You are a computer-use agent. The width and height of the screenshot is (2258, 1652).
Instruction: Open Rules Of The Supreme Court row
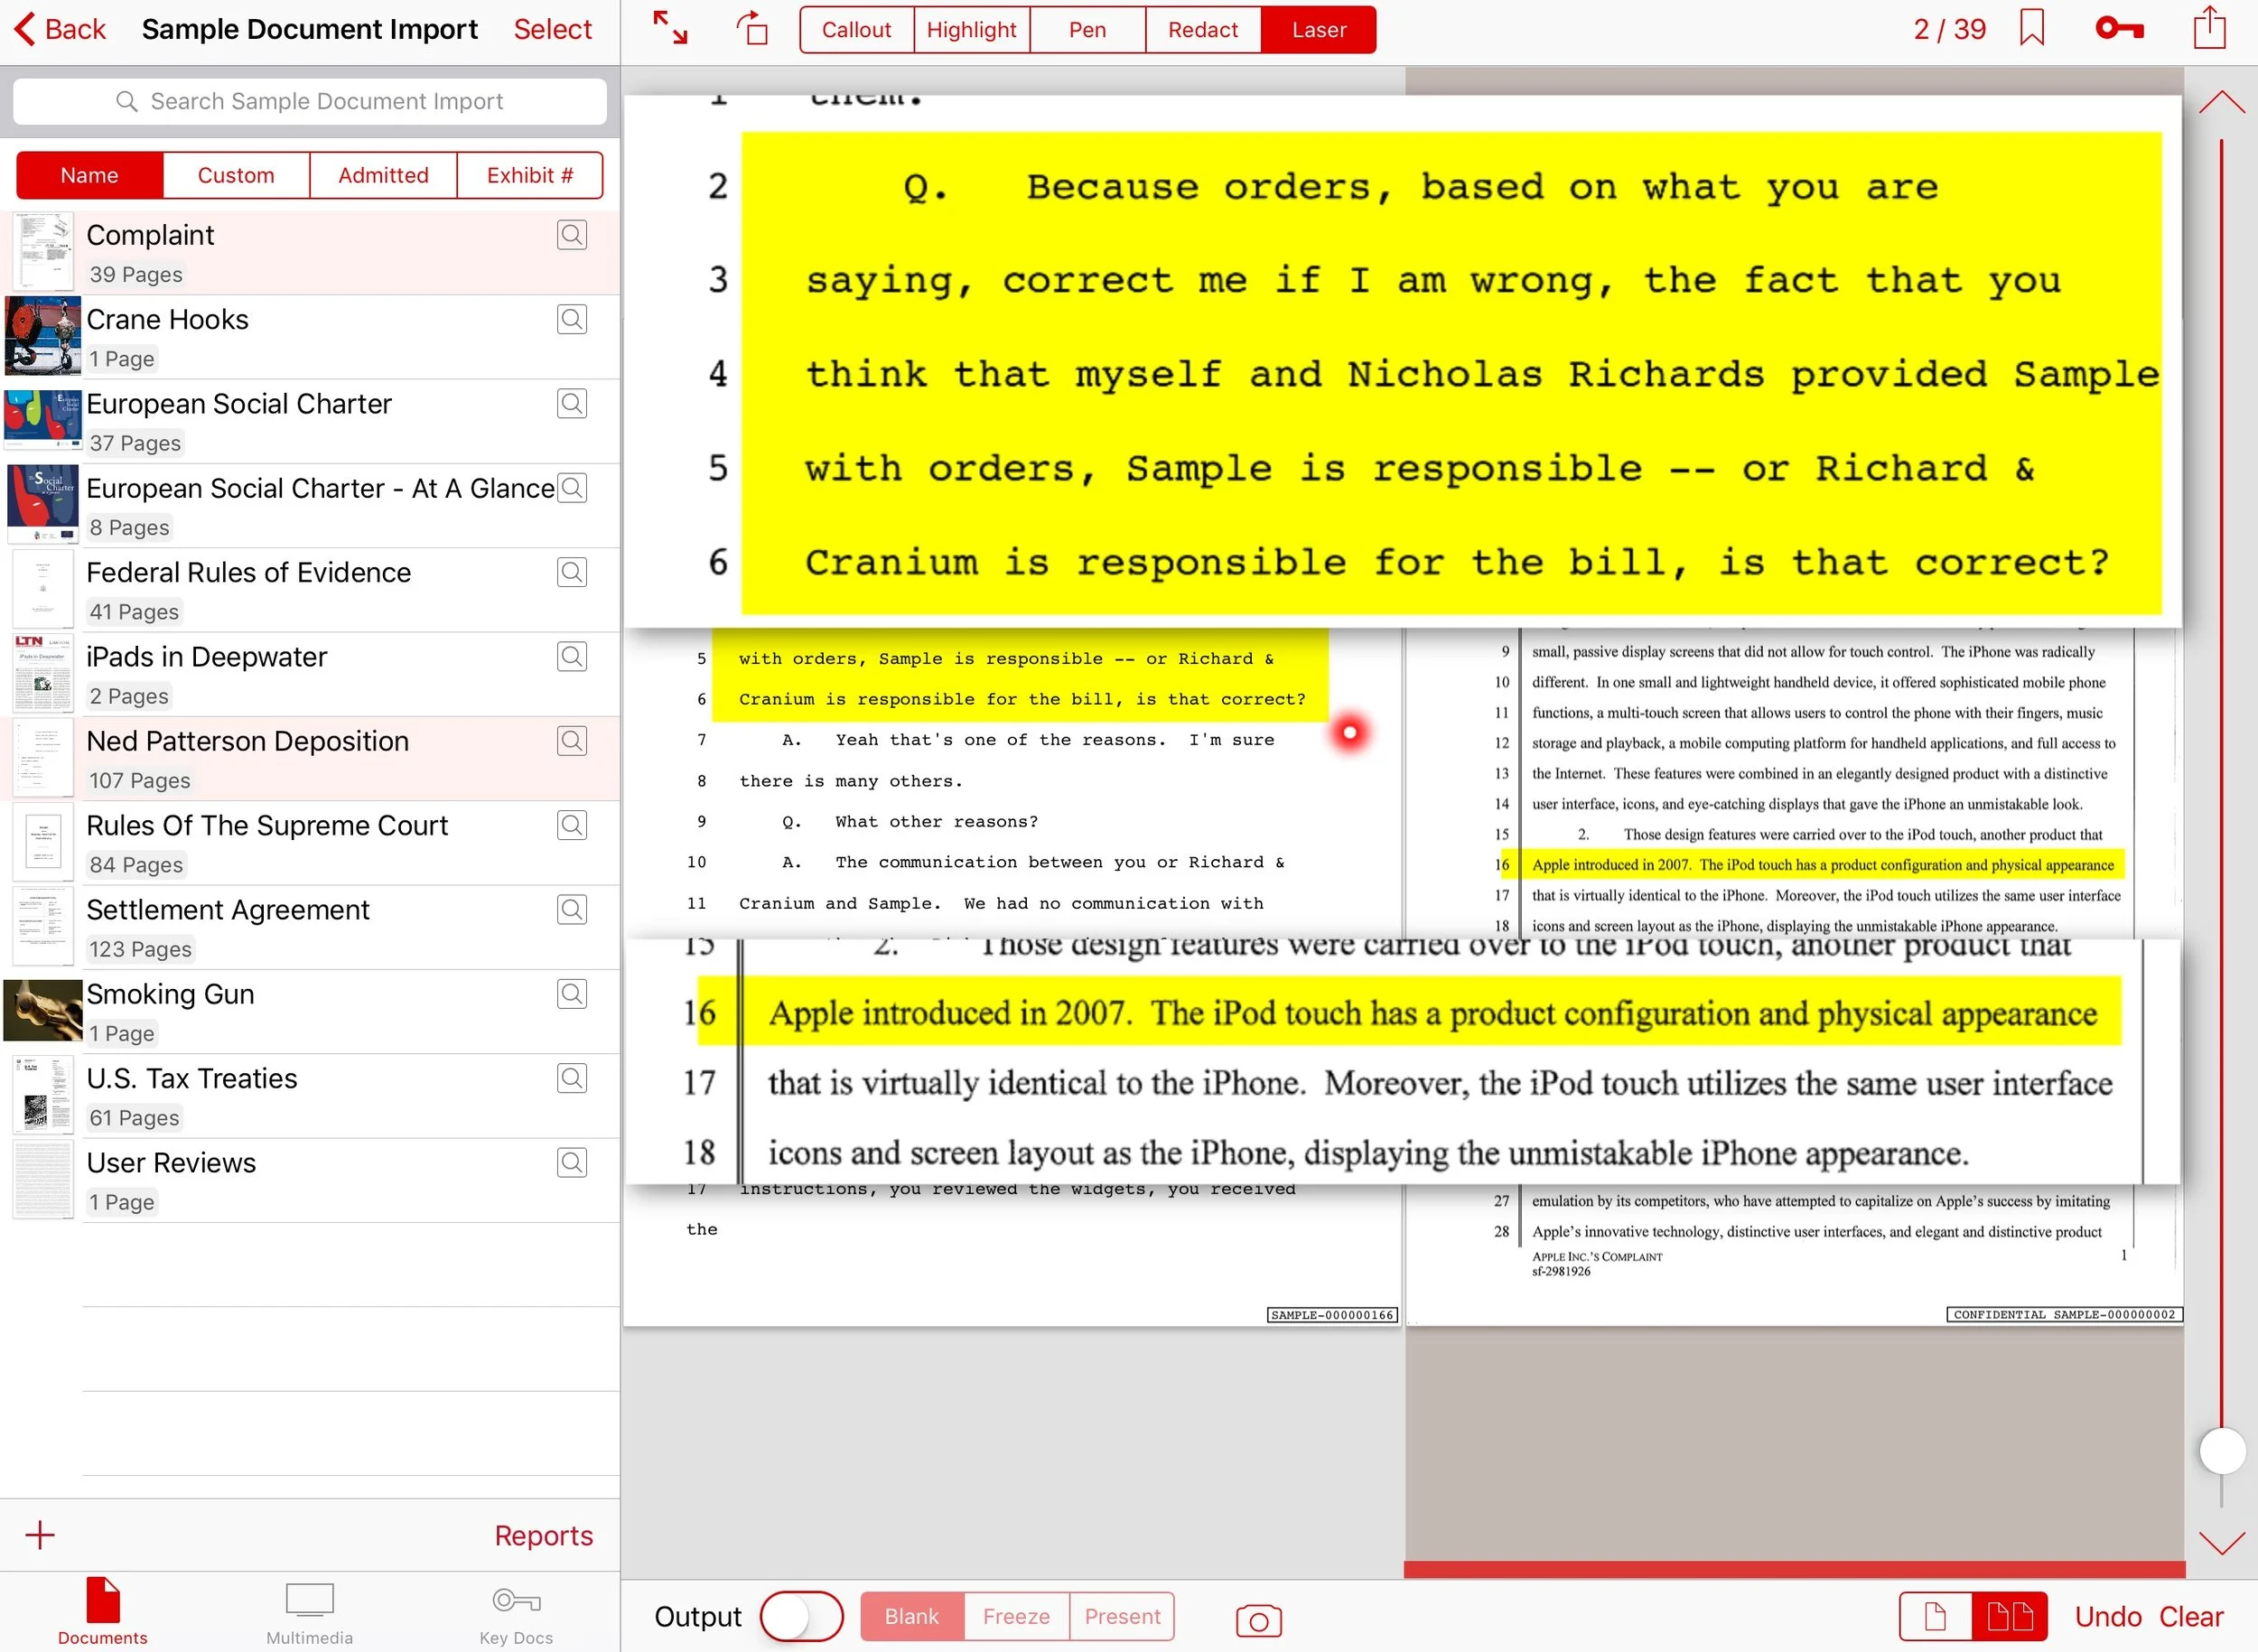(310, 843)
